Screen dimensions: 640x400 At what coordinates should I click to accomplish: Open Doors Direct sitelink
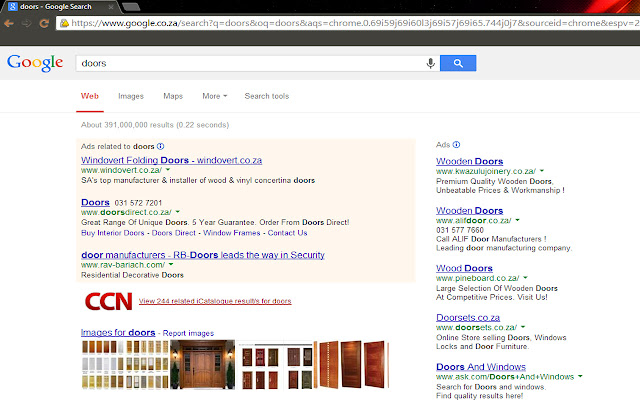coord(174,233)
